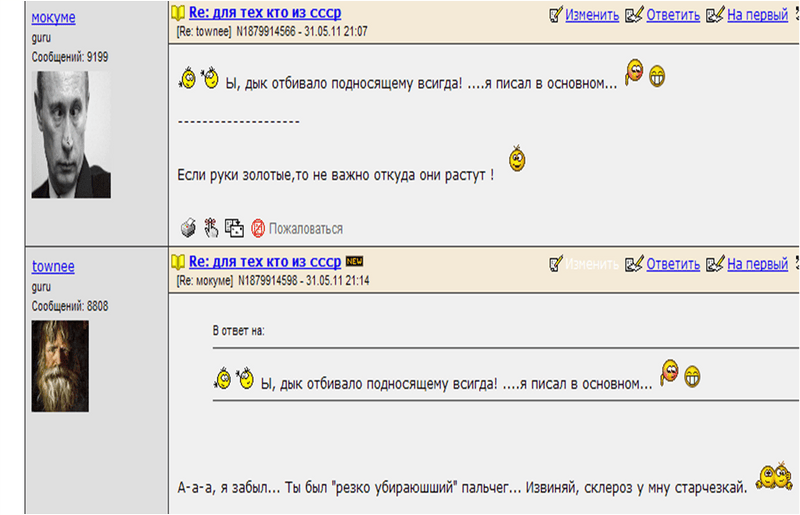
Task: Click text 'Сообщений: 8808'
Action: click(70, 306)
